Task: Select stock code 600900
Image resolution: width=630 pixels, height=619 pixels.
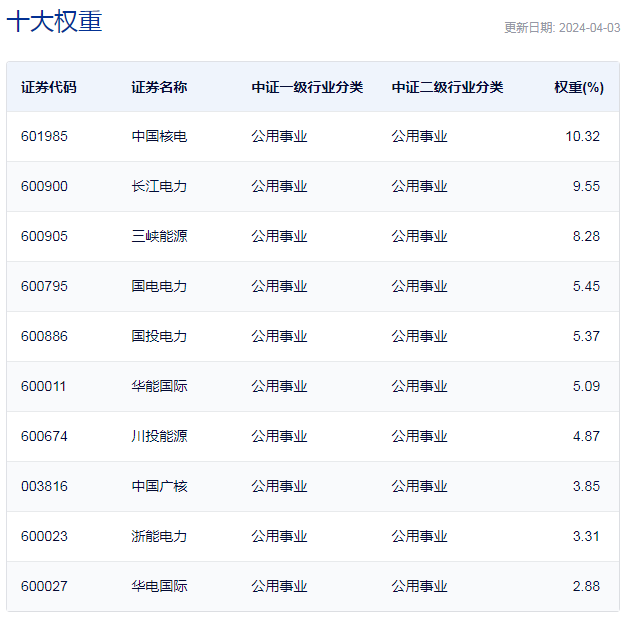Action: (x=44, y=186)
